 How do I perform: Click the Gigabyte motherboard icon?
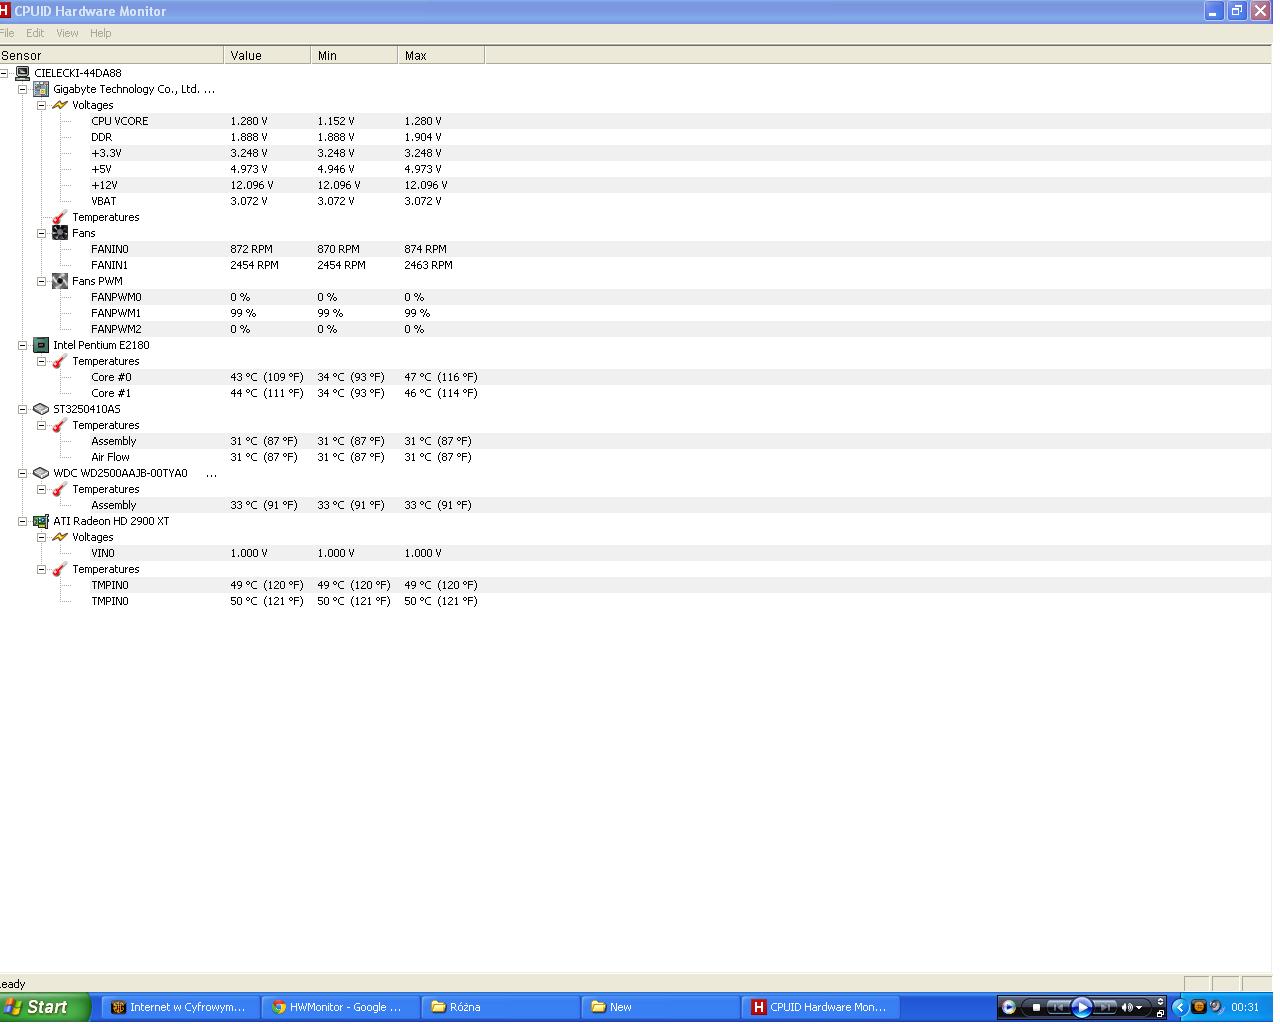click(41, 89)
